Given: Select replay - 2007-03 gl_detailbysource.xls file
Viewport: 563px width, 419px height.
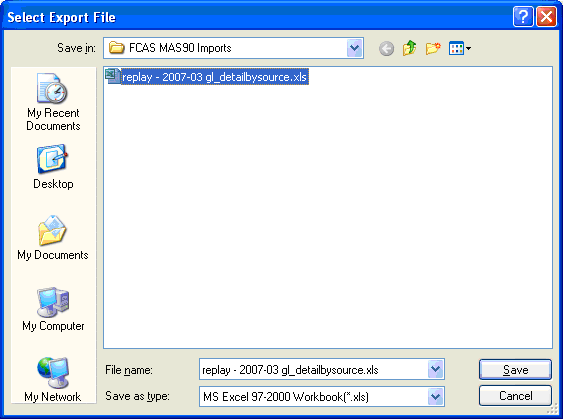Looking at the screenshot, I should tap(214, 77).
